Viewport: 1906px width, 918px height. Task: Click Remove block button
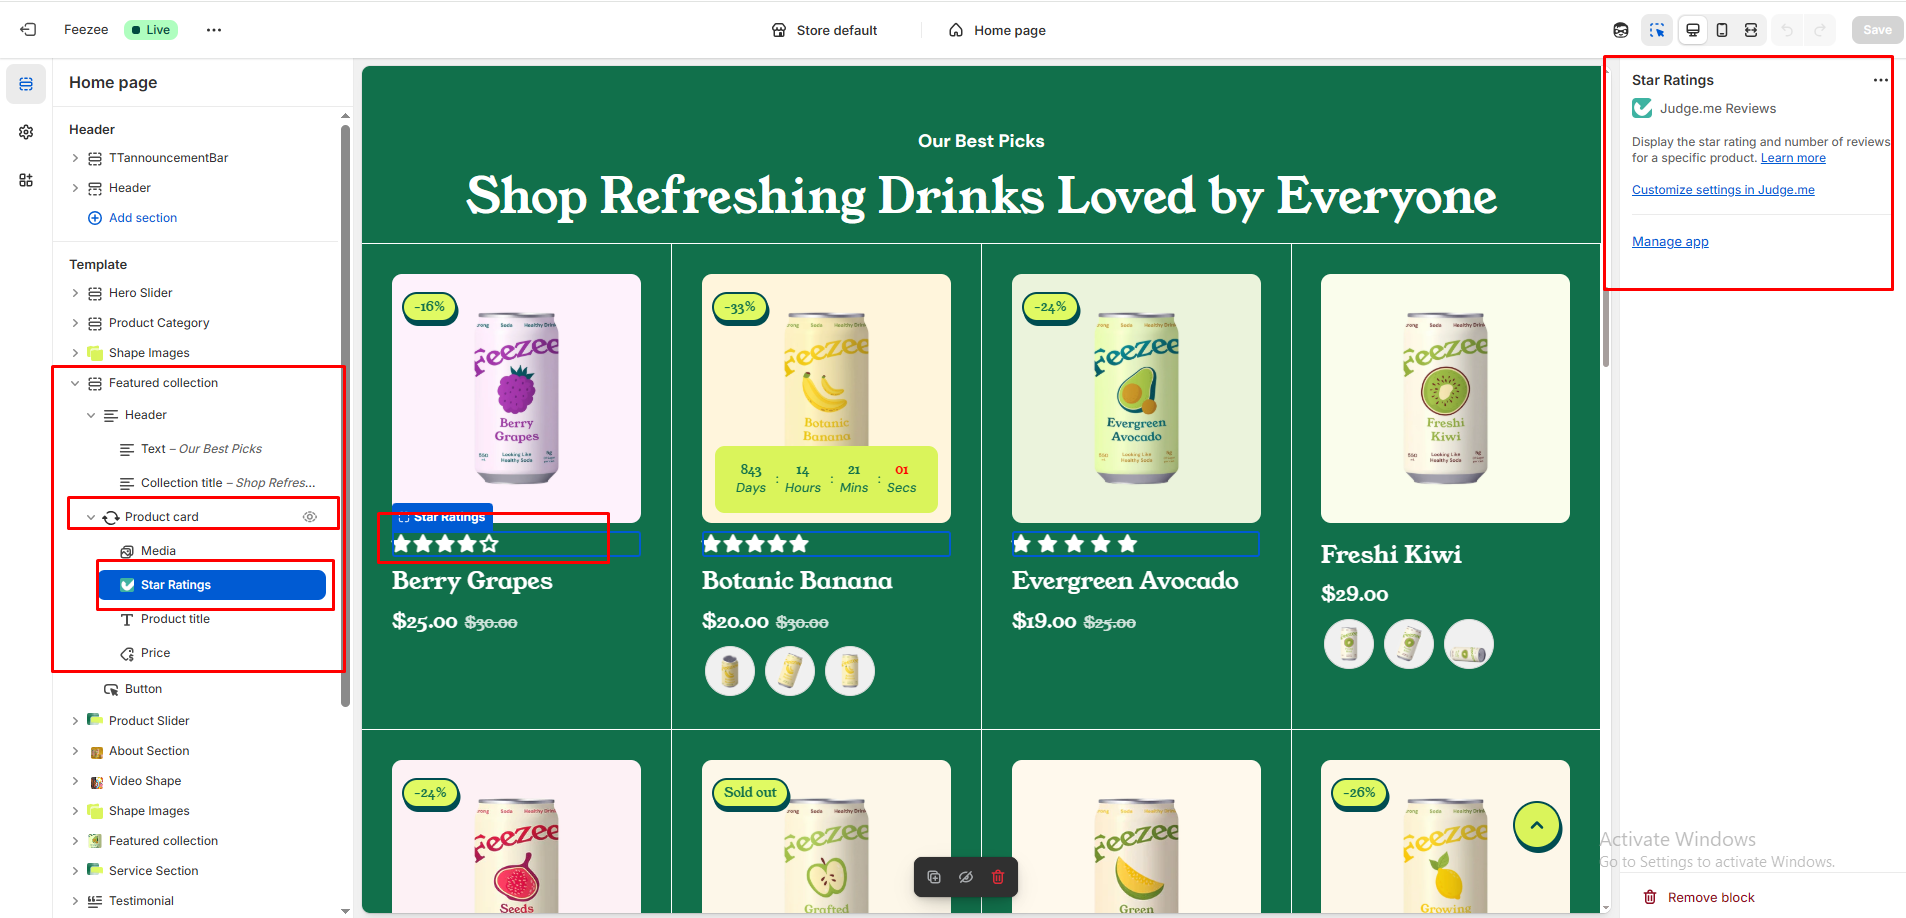(x=1699, y=897)
